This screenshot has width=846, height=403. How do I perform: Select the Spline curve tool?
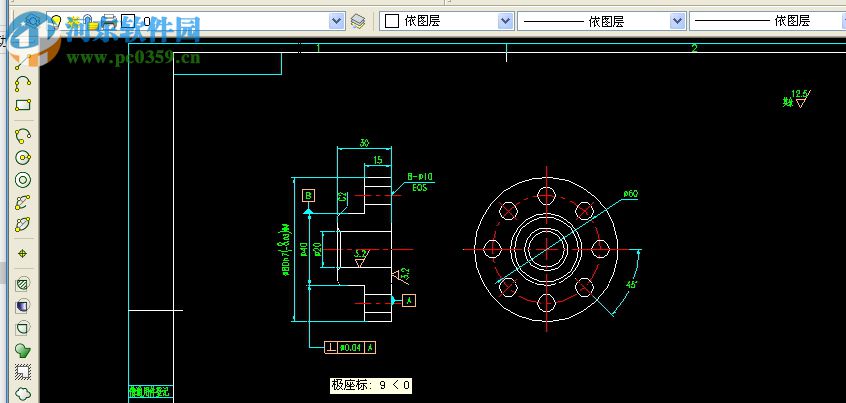point(23,202)
